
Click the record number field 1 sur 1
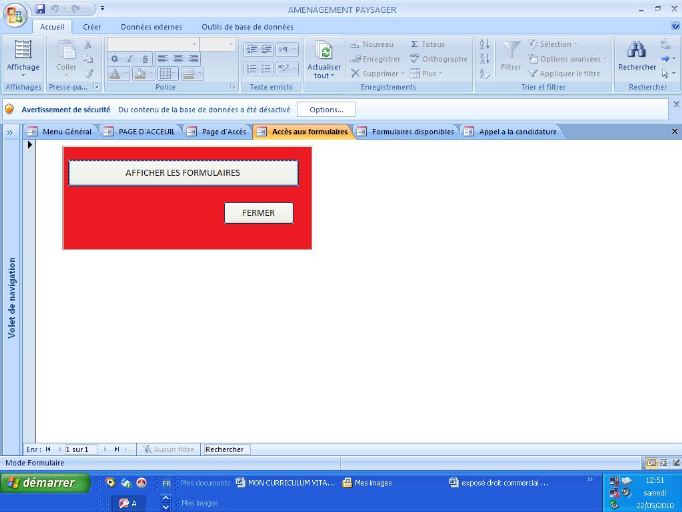pyautogui.click(x=81, y=449)
